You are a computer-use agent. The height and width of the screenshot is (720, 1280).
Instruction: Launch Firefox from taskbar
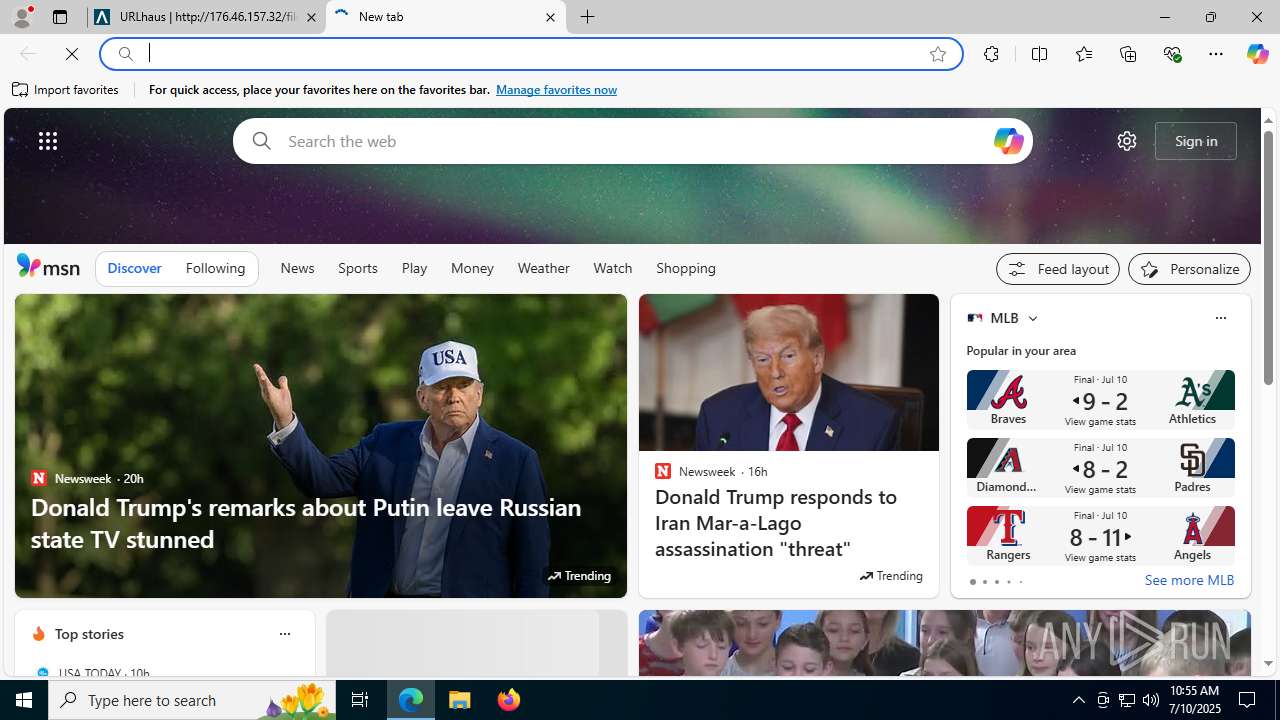(x=509, y=700)
